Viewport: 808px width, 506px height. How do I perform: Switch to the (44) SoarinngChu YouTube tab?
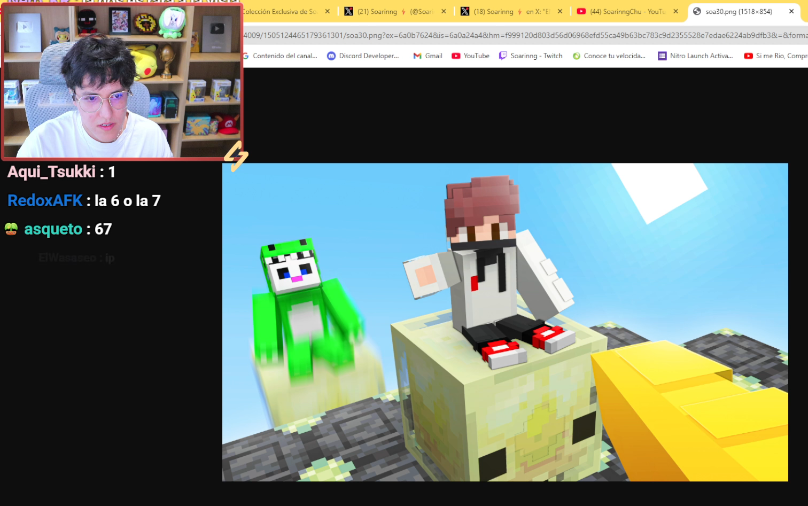[x=629, y=11]
